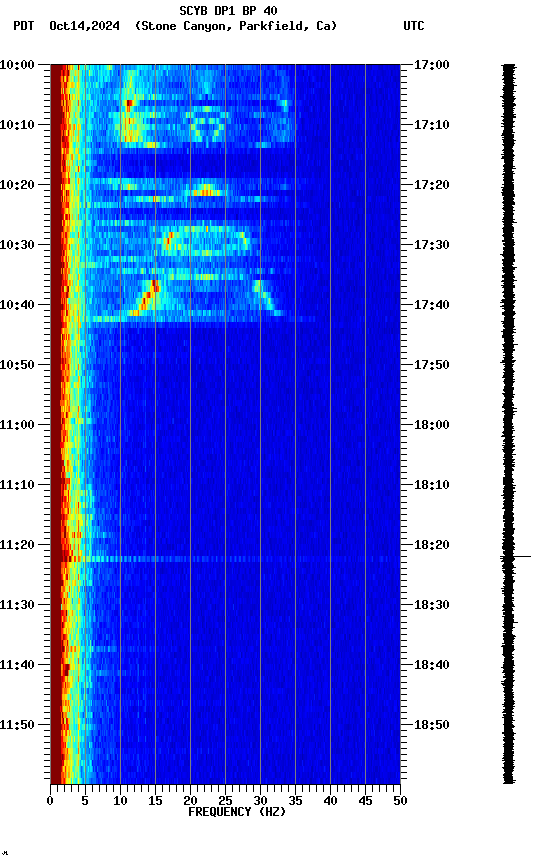The width and height of the screenshot is (552, 864).
Task: Click '(Stone Canyon, Parkfield, Ca)' location text
Action: point(236,26)
